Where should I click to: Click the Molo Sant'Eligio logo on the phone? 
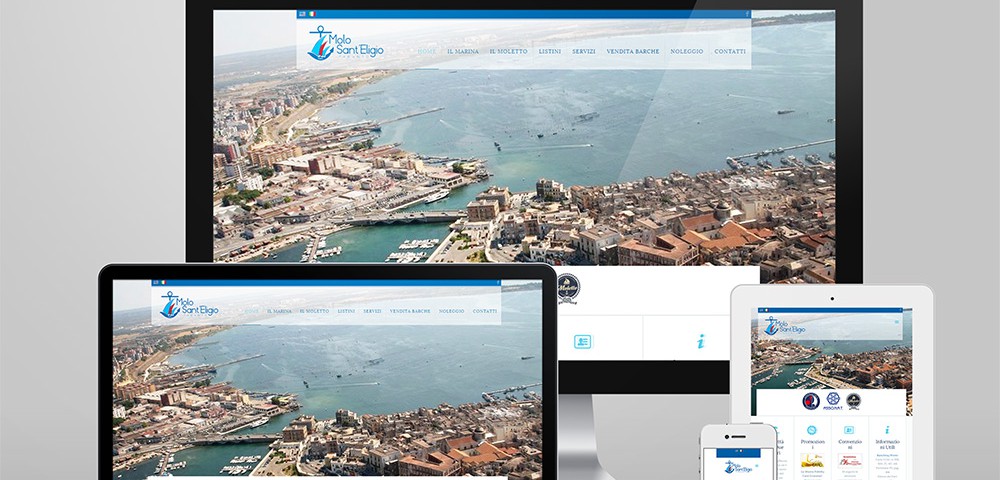coord(738,468)
